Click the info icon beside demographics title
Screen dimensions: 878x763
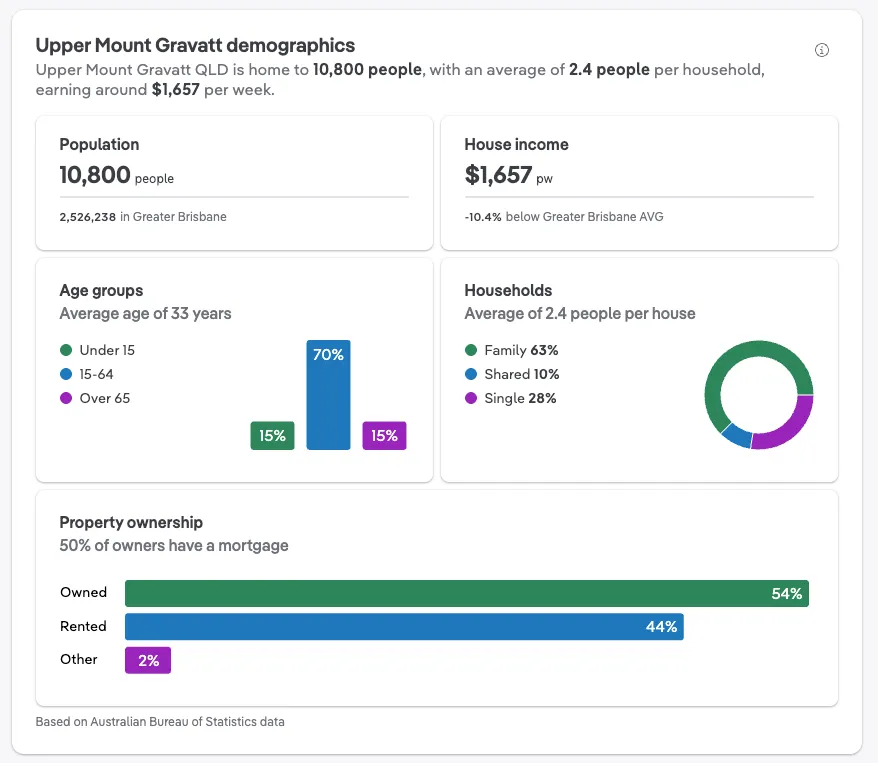pos(822,50)
